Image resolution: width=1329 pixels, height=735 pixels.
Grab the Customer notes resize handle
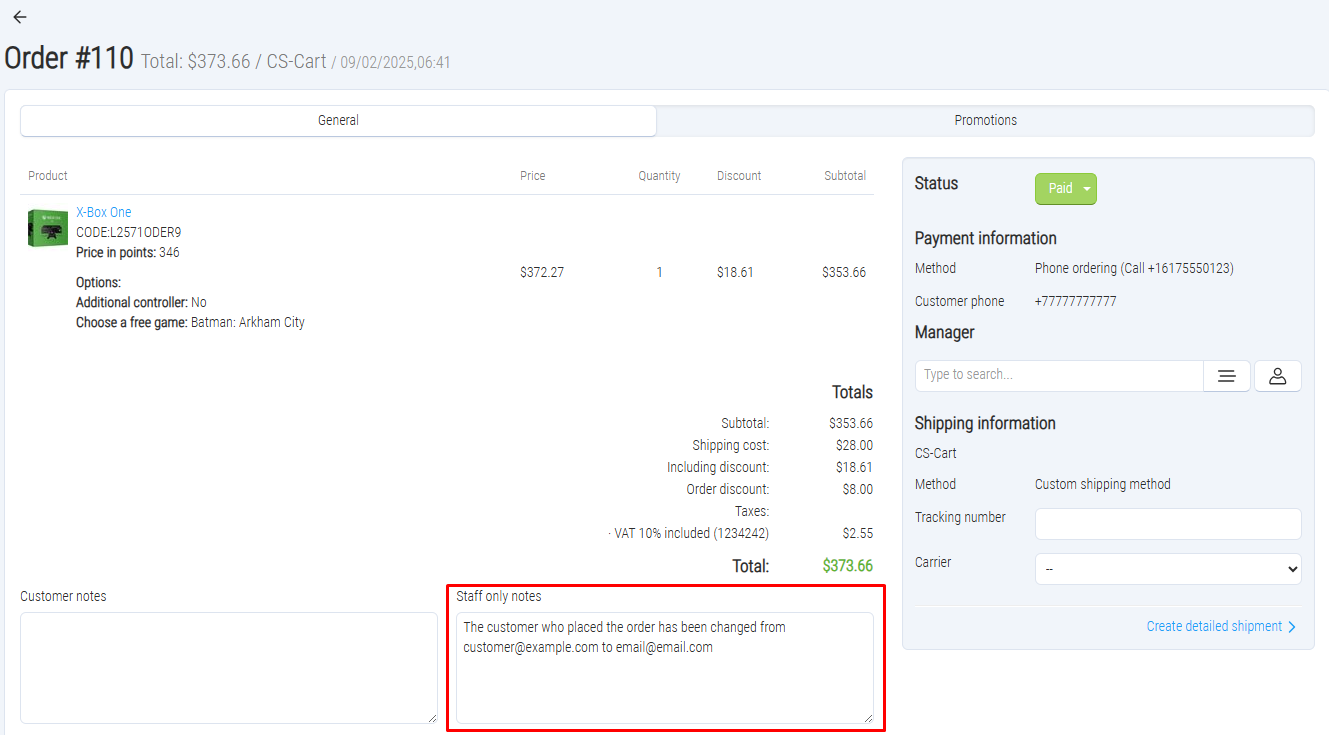[x=432, y=718]
